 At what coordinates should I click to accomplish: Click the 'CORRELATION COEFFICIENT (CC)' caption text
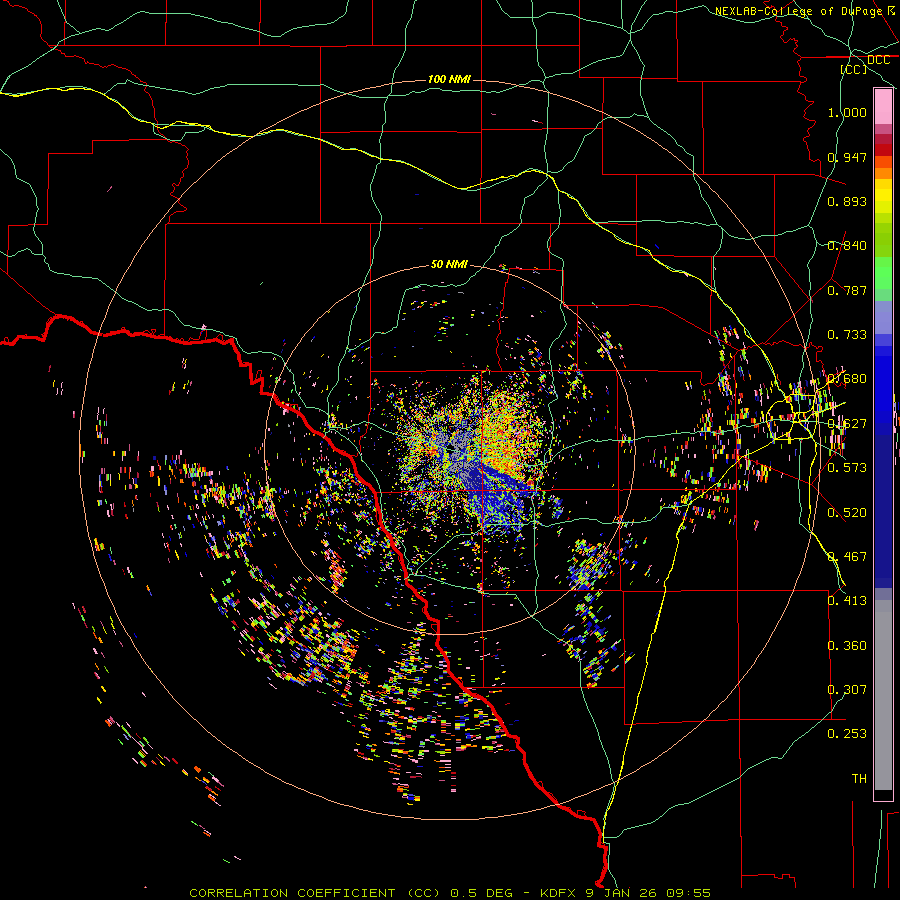(x=315, y=893)
